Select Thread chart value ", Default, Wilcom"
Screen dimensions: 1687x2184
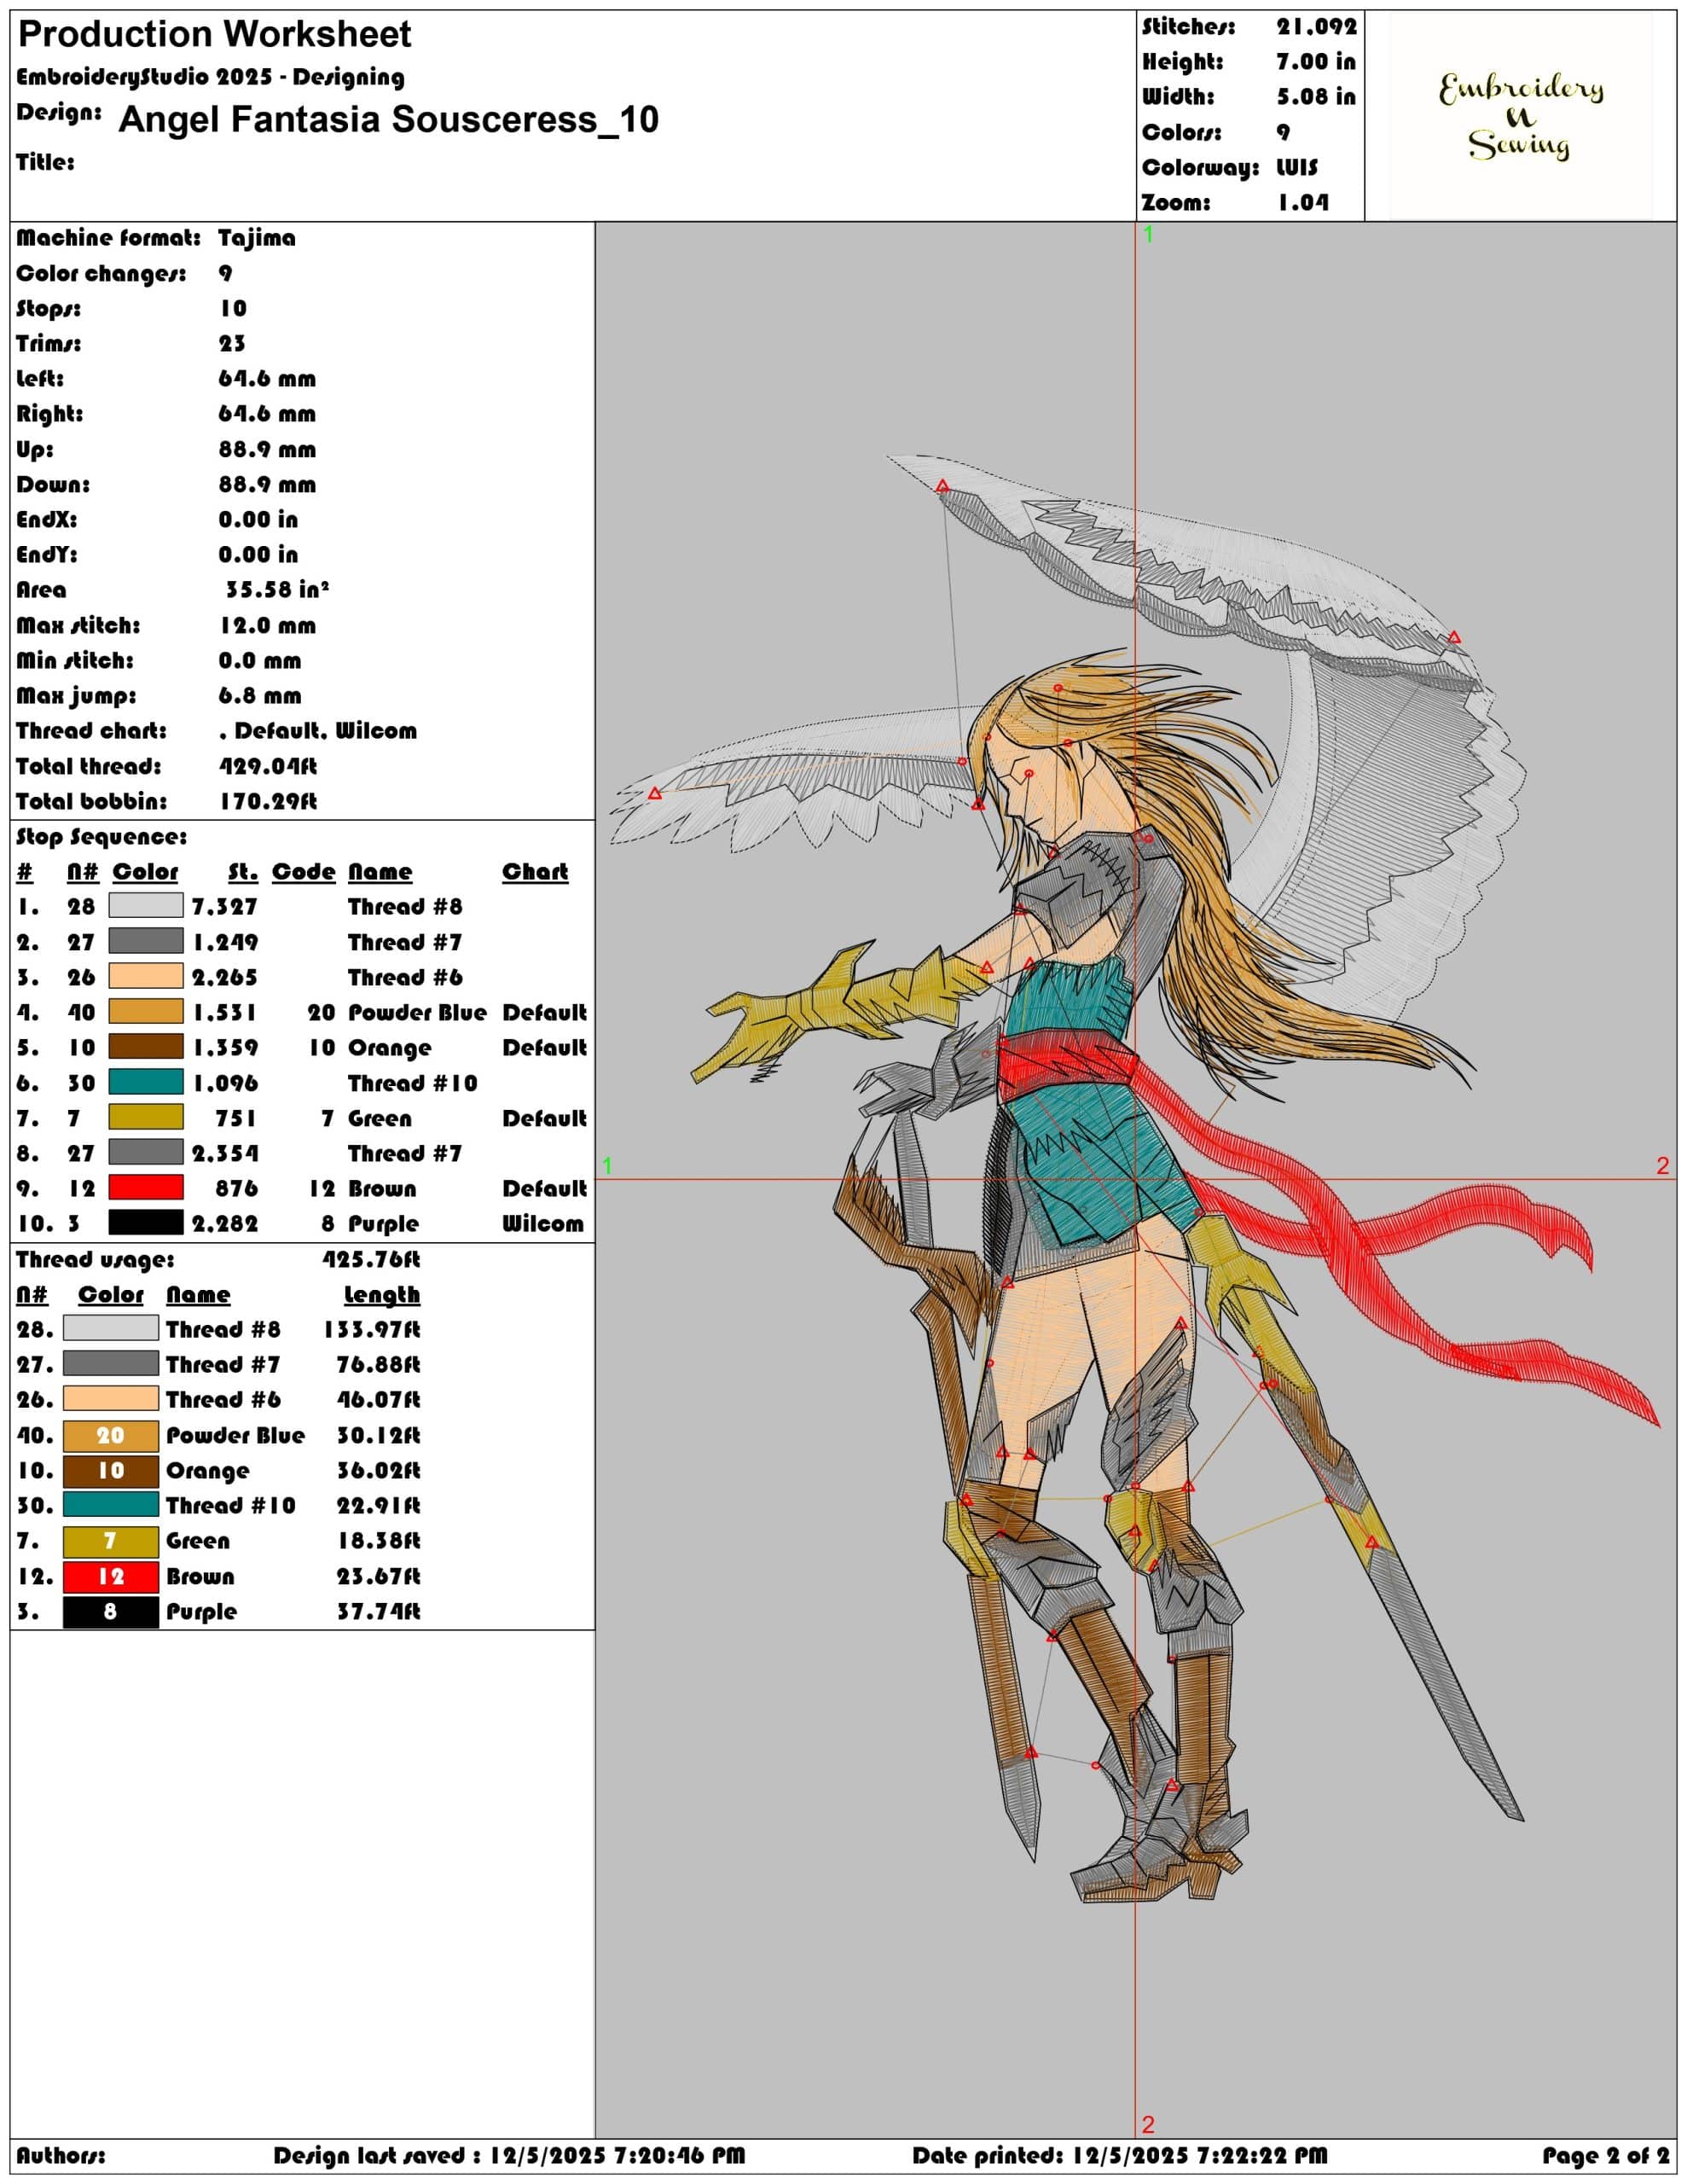318,731
